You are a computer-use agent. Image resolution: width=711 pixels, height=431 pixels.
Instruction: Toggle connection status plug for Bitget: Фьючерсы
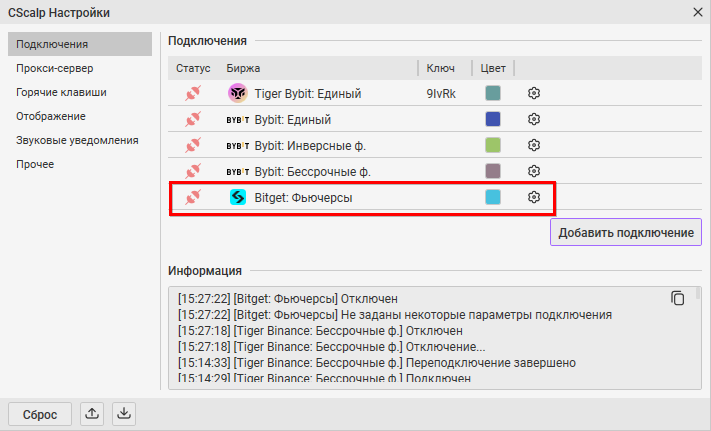coord(193,197)
